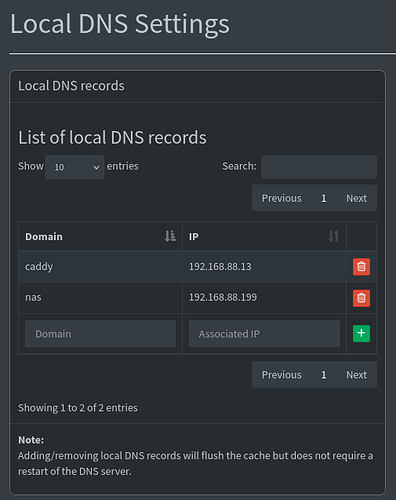Sort by IP column sort icon
This screenshot has height=500, width=396.
[x=334, y=236]
